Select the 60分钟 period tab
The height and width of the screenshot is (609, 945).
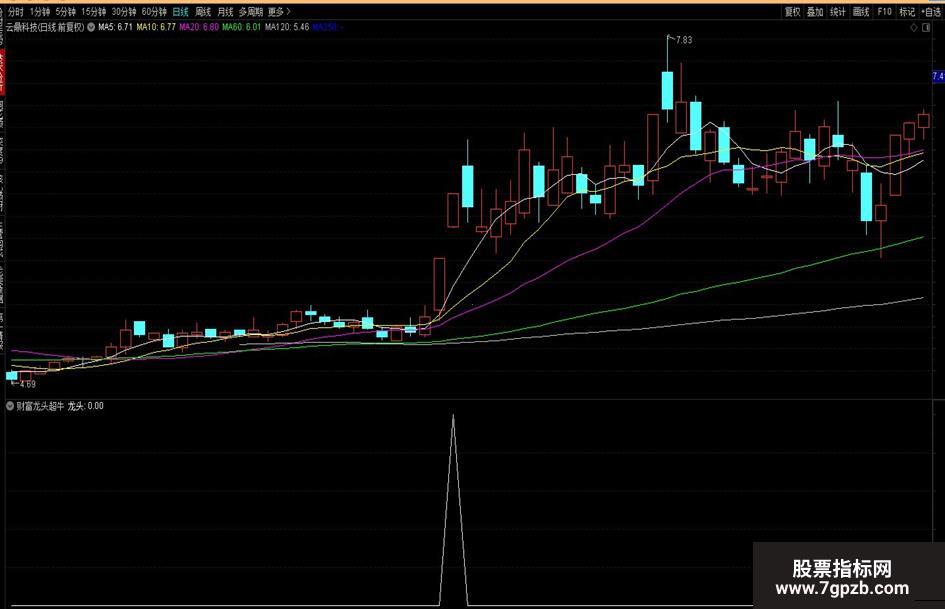point(154,12)
